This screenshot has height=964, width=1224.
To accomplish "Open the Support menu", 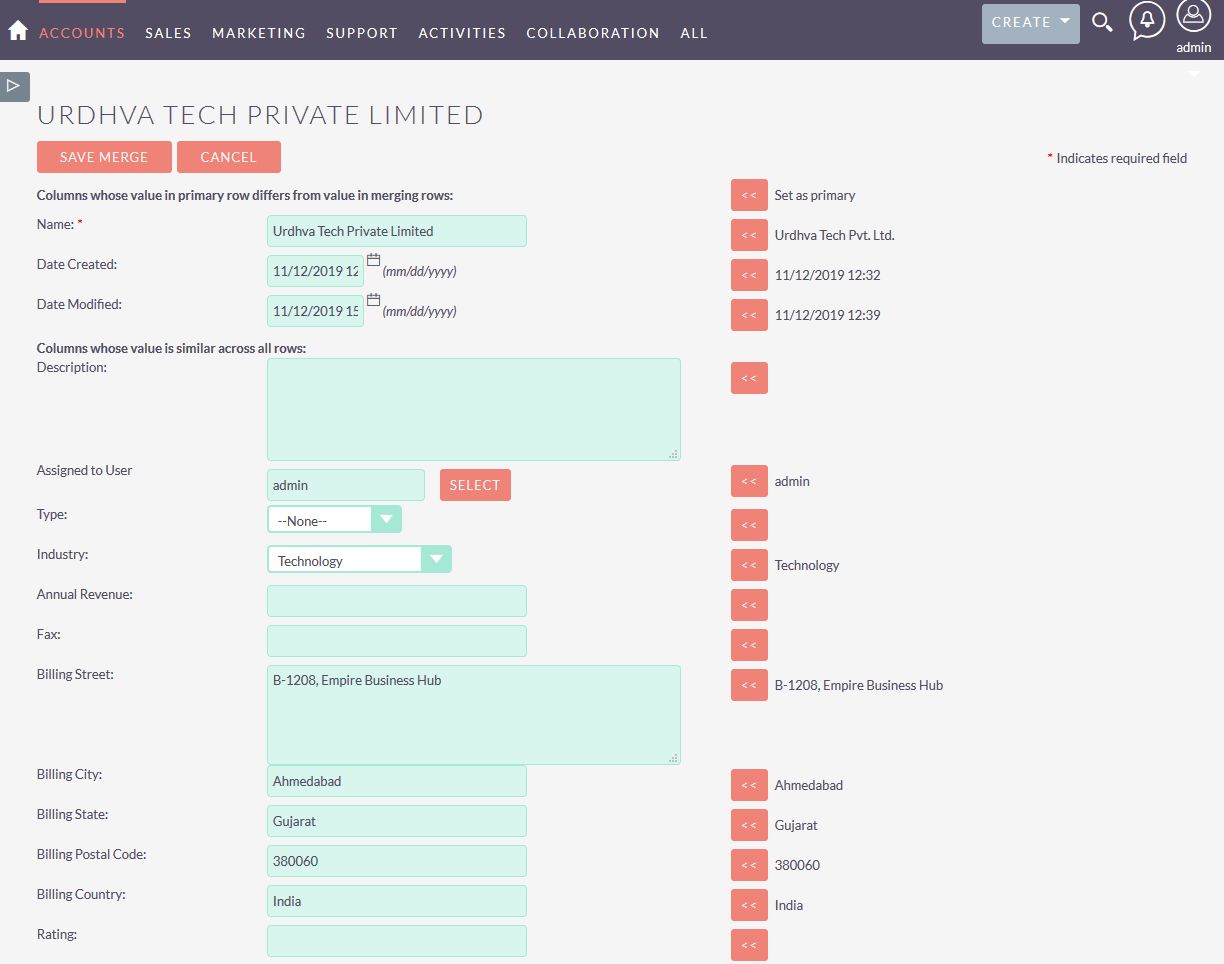I will (x=362, y=33).
